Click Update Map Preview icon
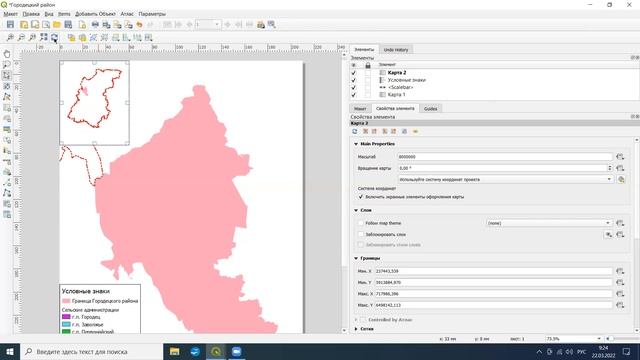Viewport: 640px width, 360px height. 354,131
